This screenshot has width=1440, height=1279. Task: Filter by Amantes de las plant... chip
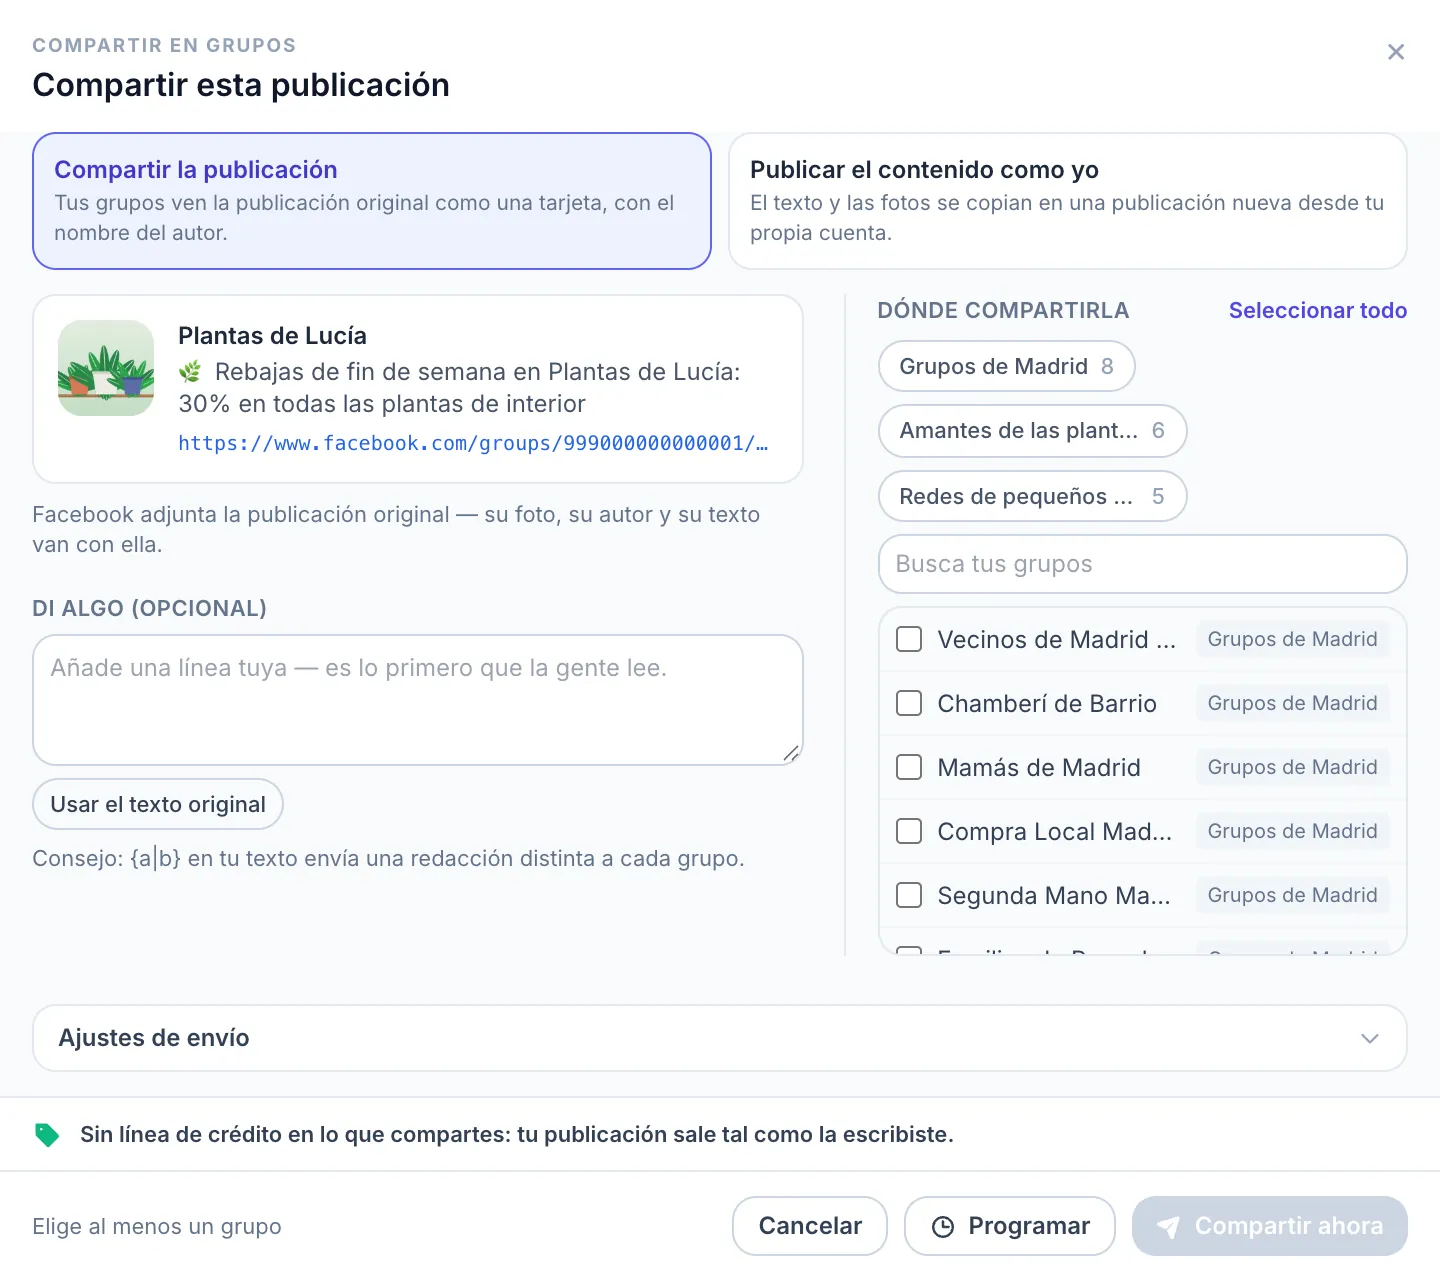(1033, 430)
